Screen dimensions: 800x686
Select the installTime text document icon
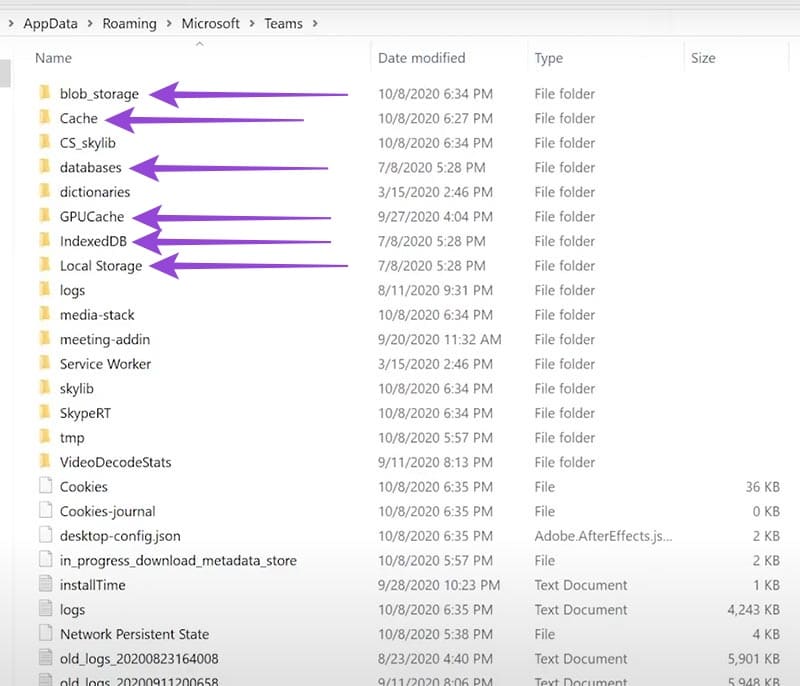pyautogui.click(x=44, y=585)
